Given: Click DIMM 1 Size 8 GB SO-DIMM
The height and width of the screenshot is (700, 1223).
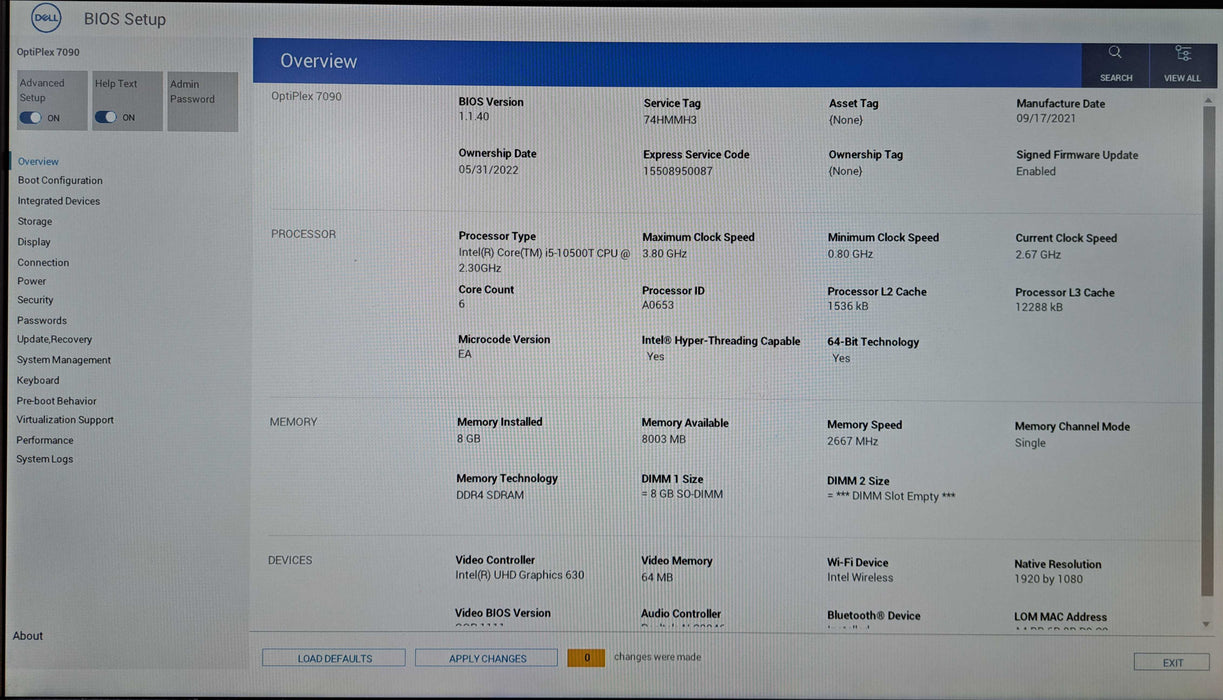Looking at the screenshot, I should point(682,494).
